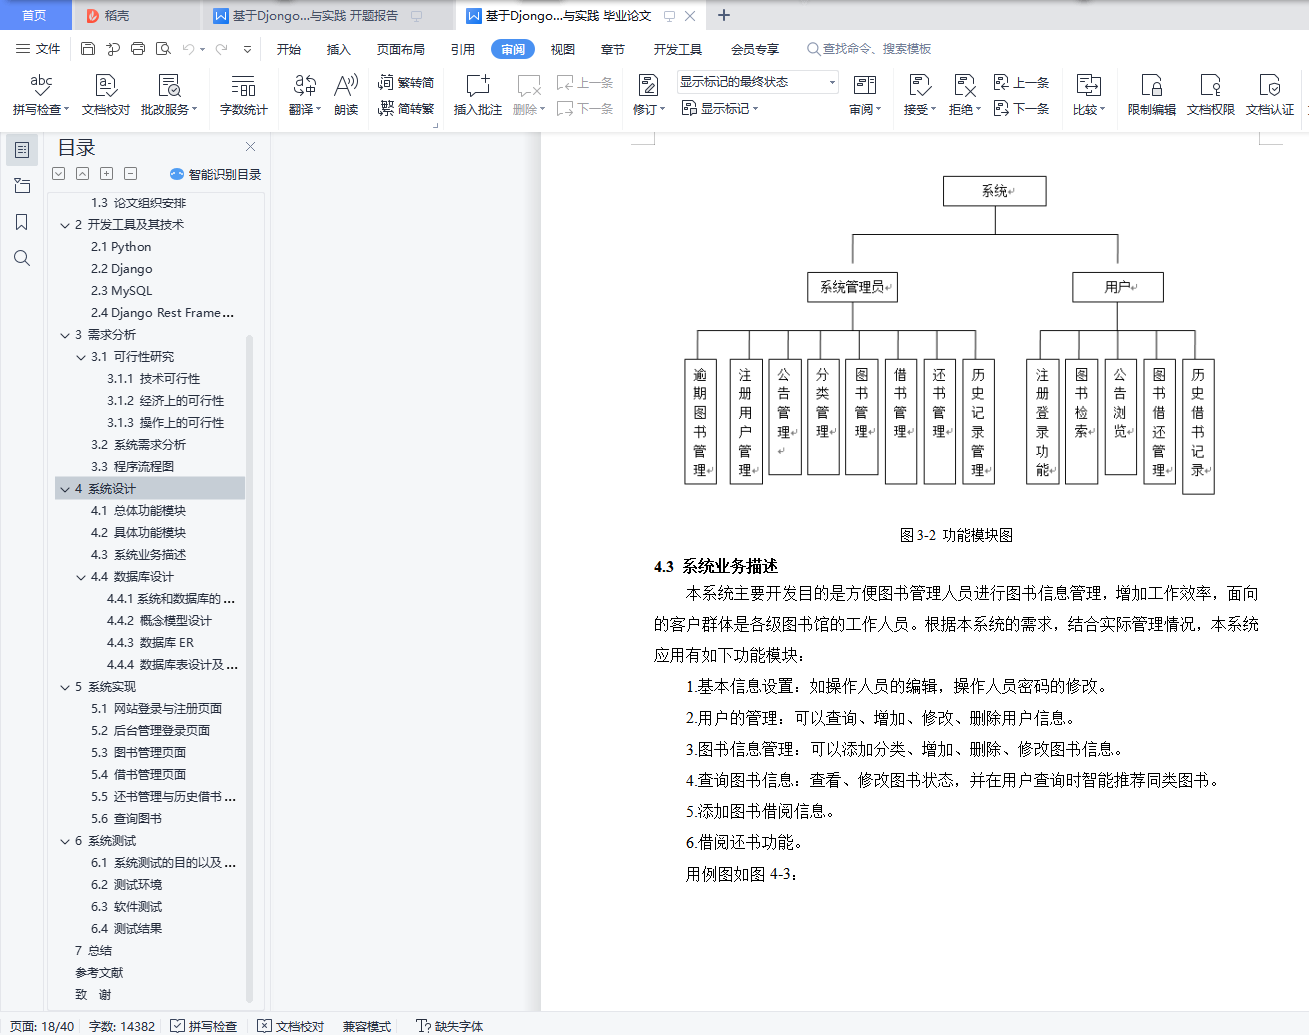Select the outline/TOC icon in left sidebar
1309x1035 pixels.
point(22,150)
